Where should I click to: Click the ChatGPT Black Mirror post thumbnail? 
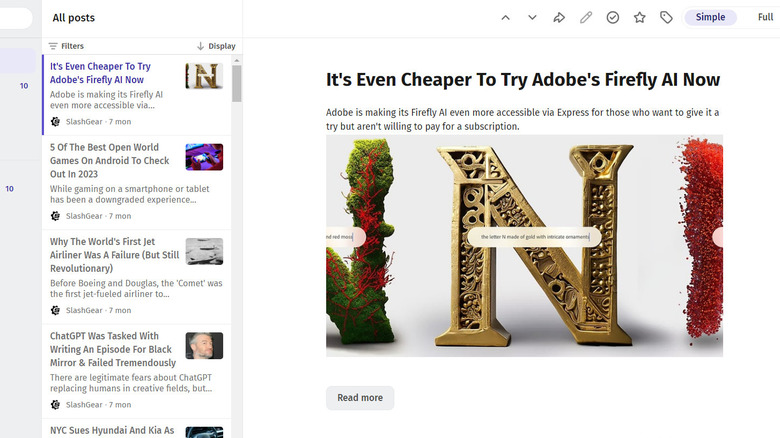[x=204, y=345]
